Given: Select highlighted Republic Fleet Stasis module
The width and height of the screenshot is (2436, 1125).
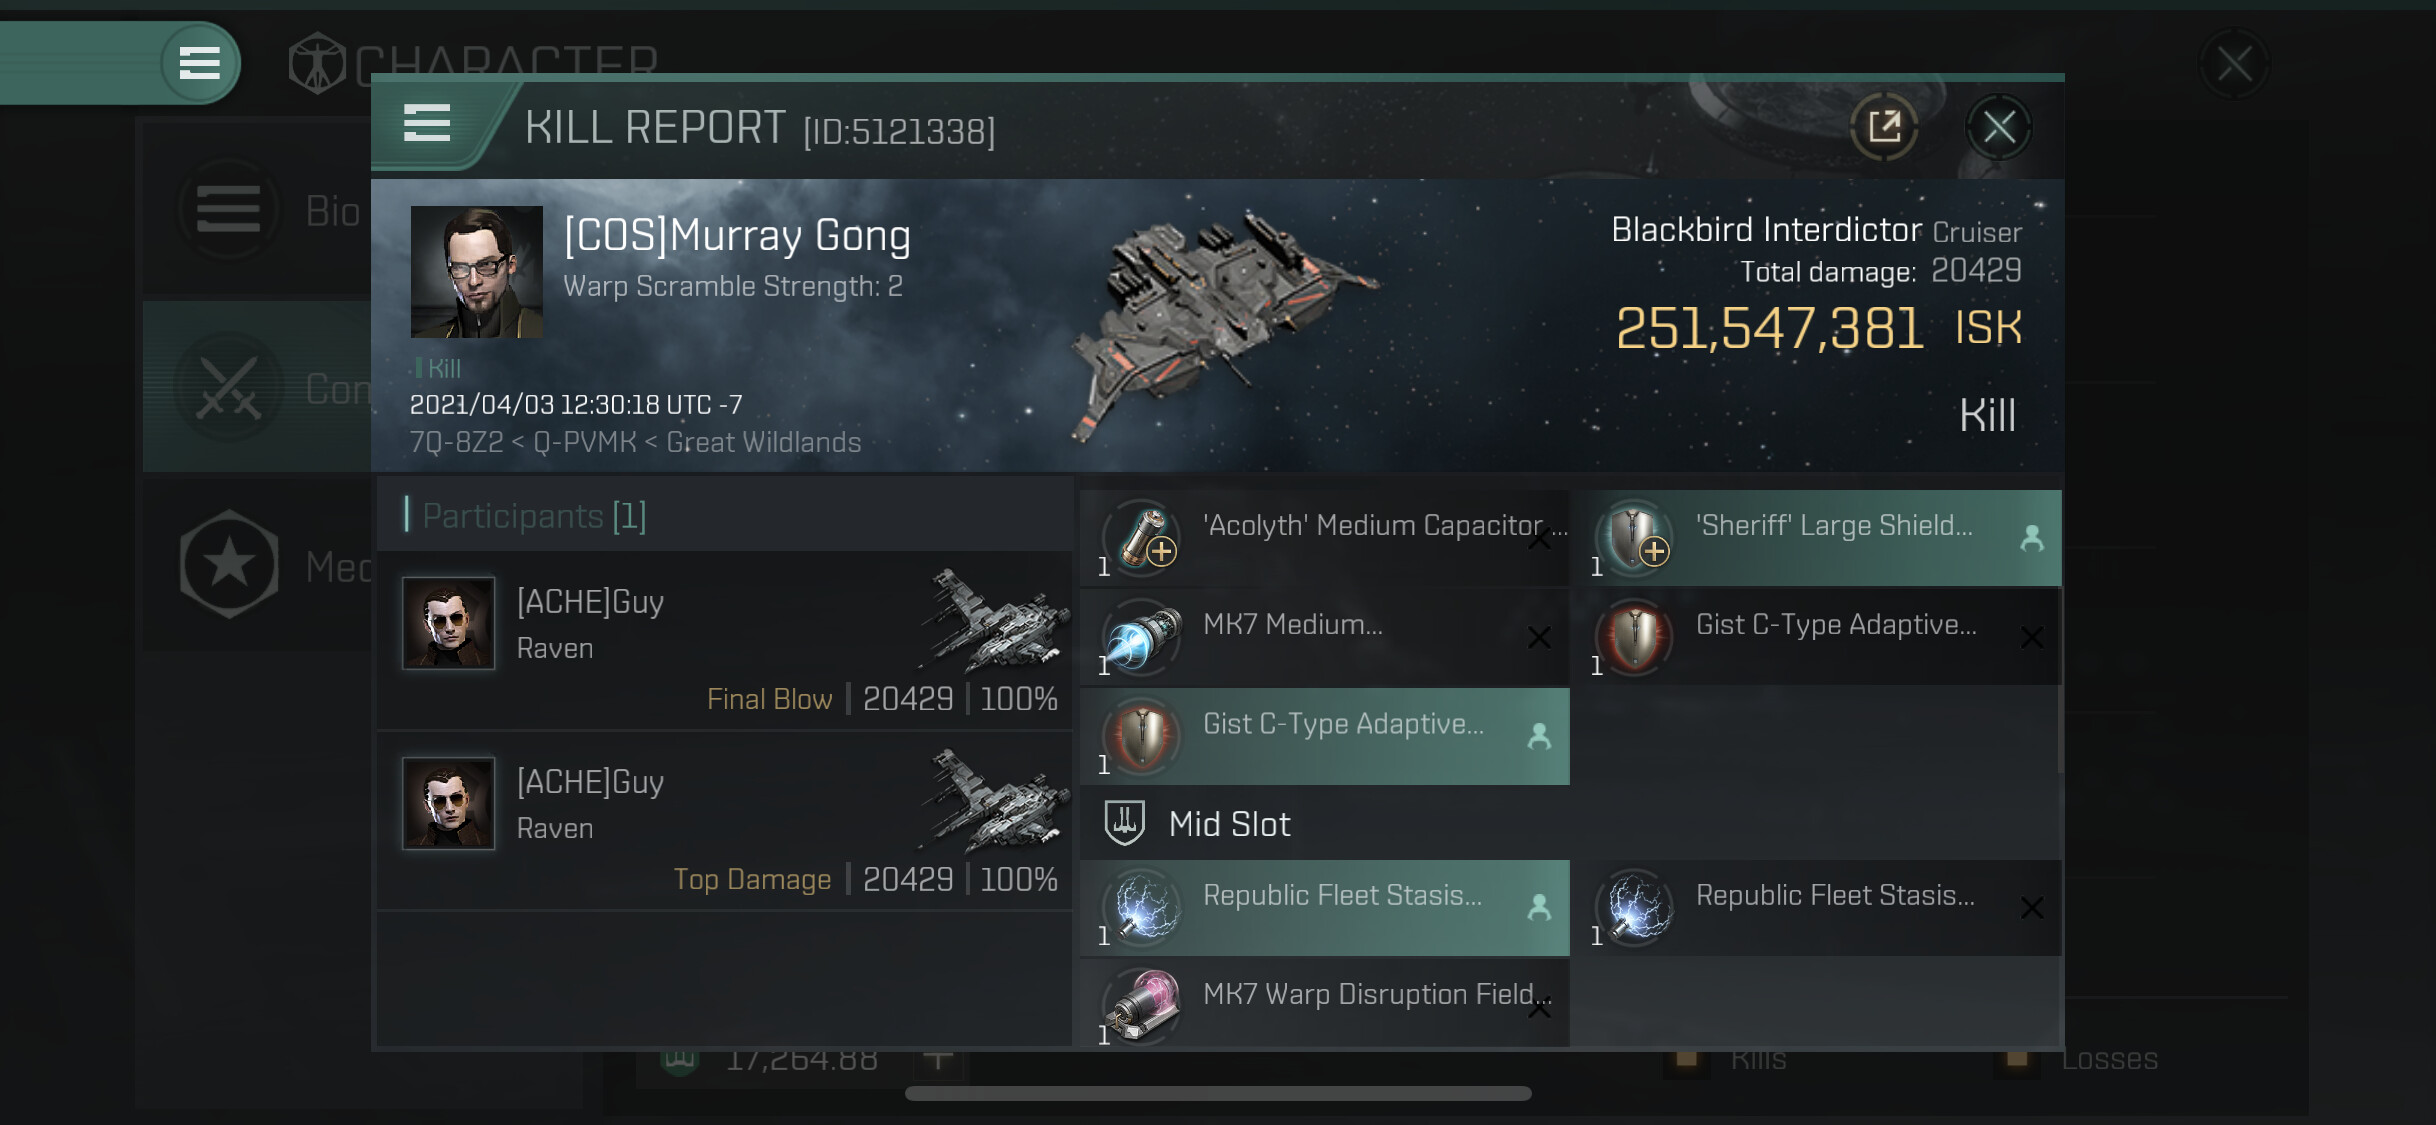Looking at the screenshot, I should pyautogui.click(x=1325, y=907).
